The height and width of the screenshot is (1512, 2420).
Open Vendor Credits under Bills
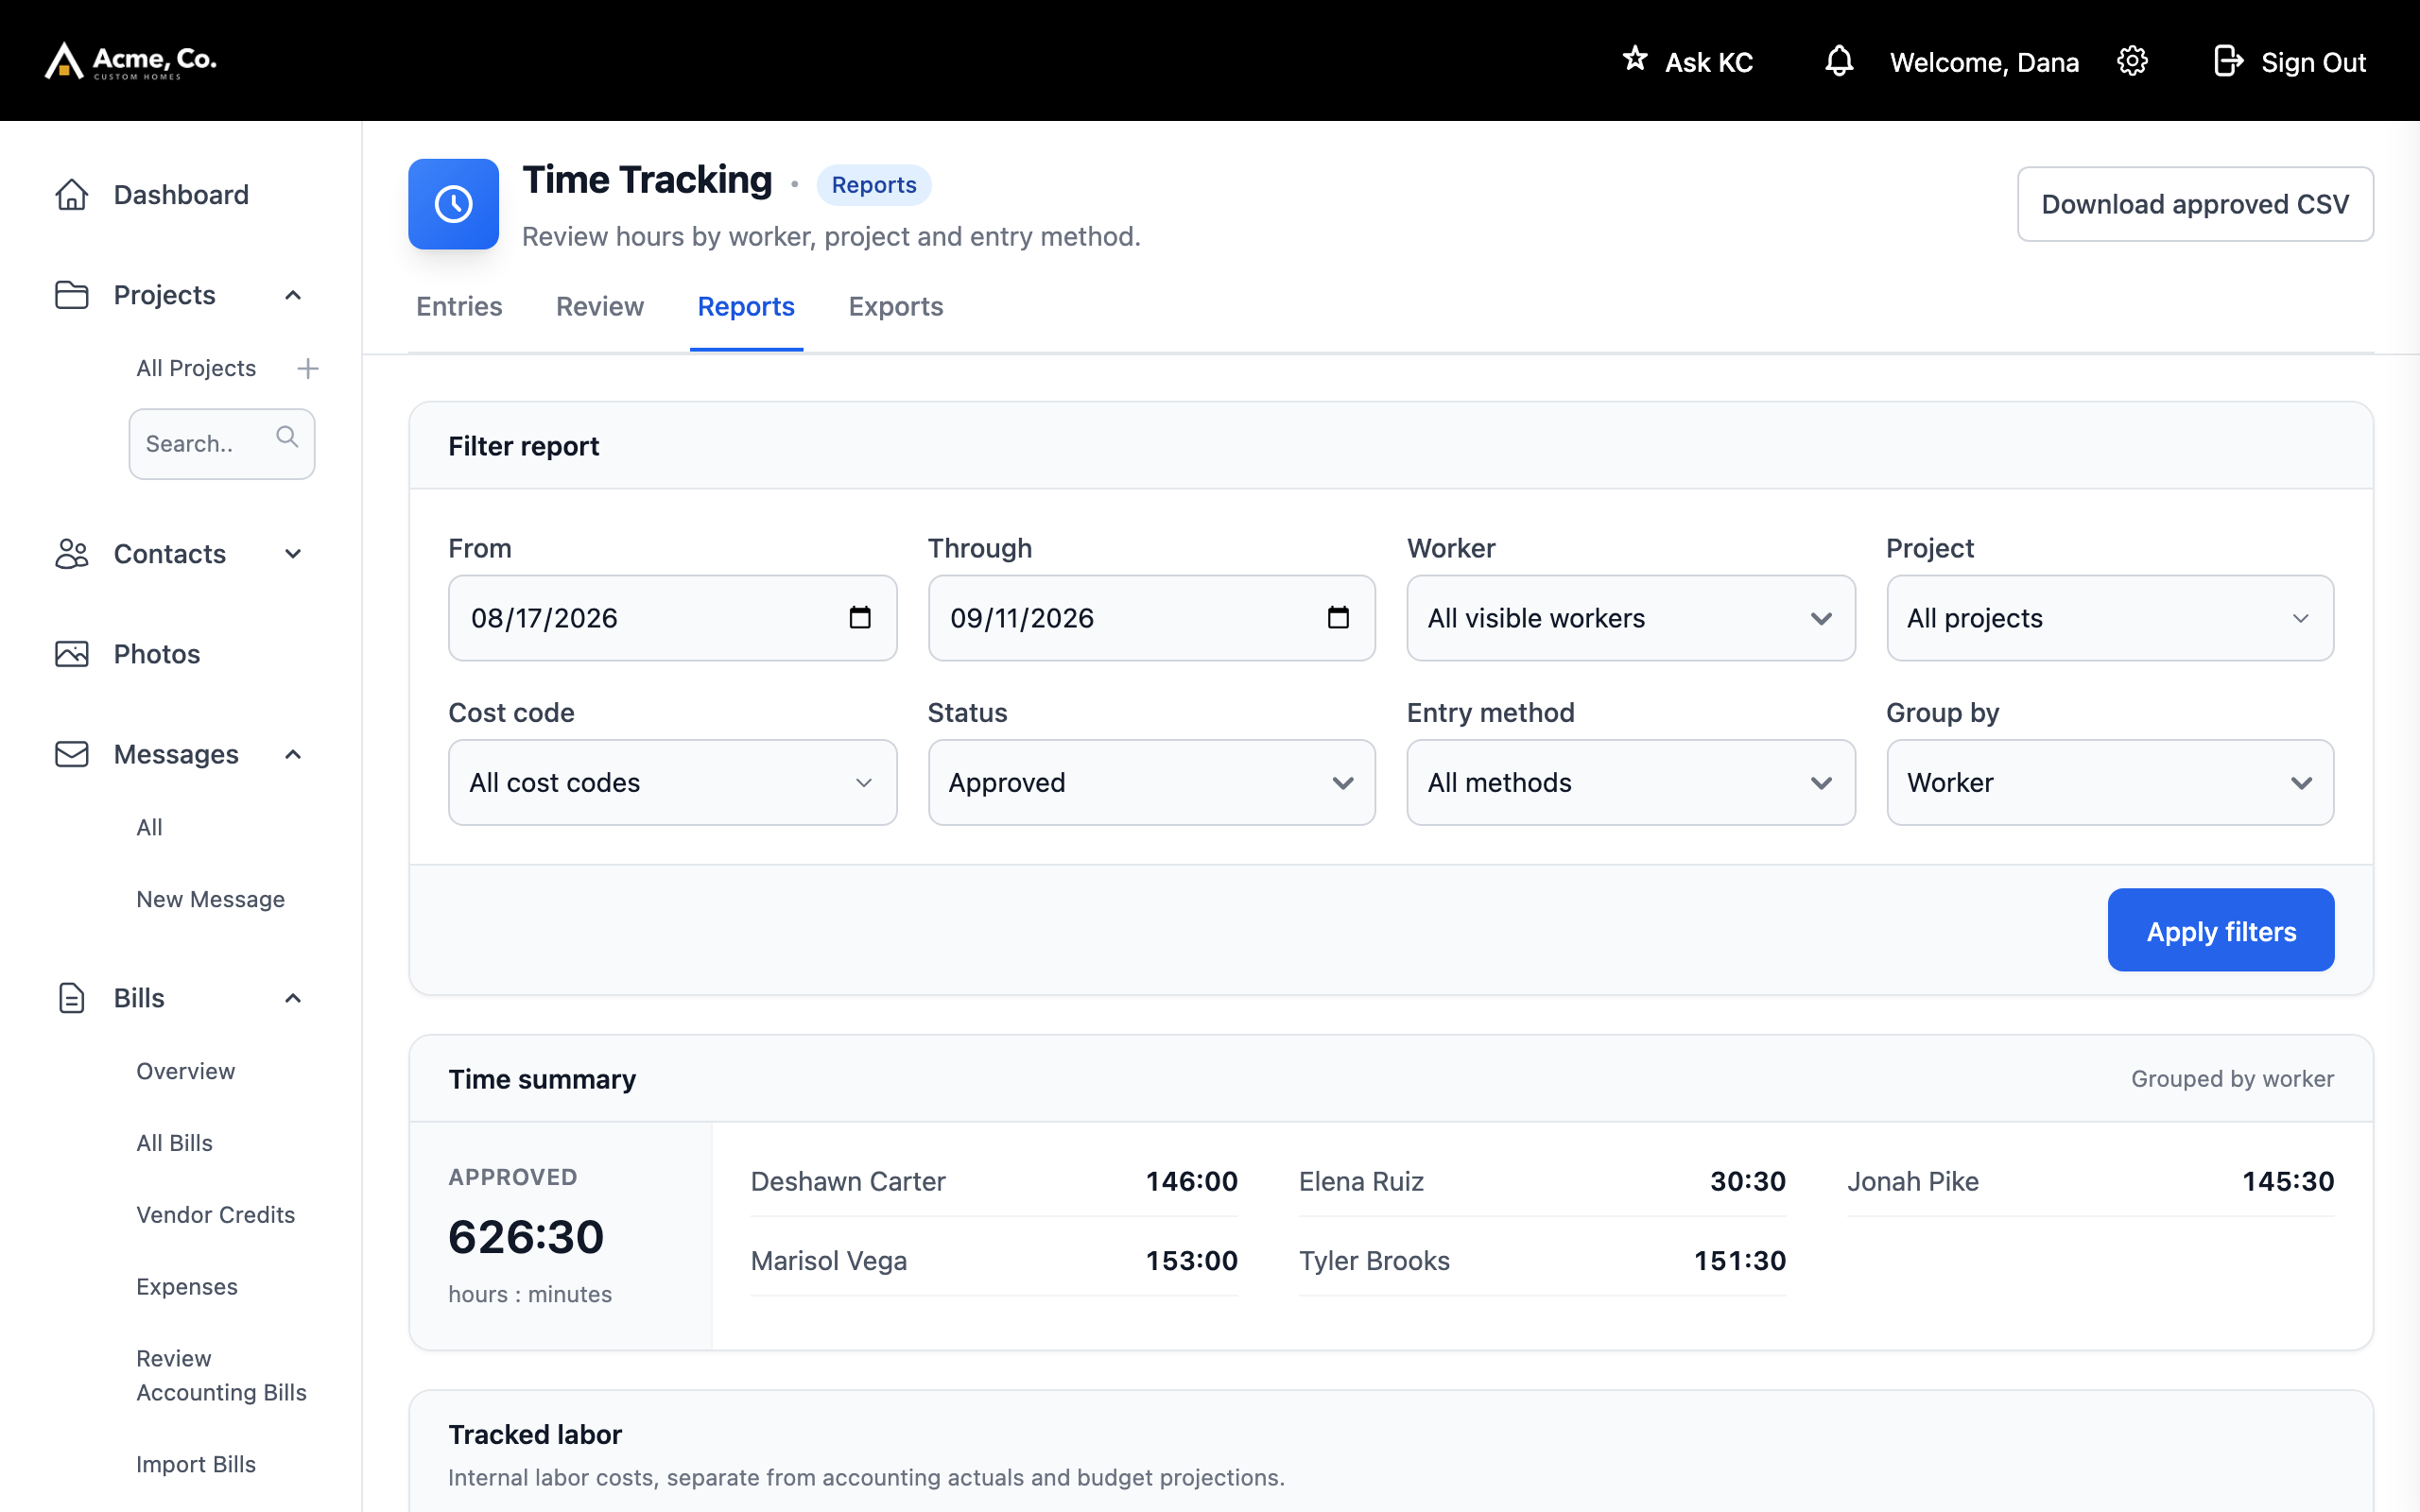click(x=215, y=1214)
